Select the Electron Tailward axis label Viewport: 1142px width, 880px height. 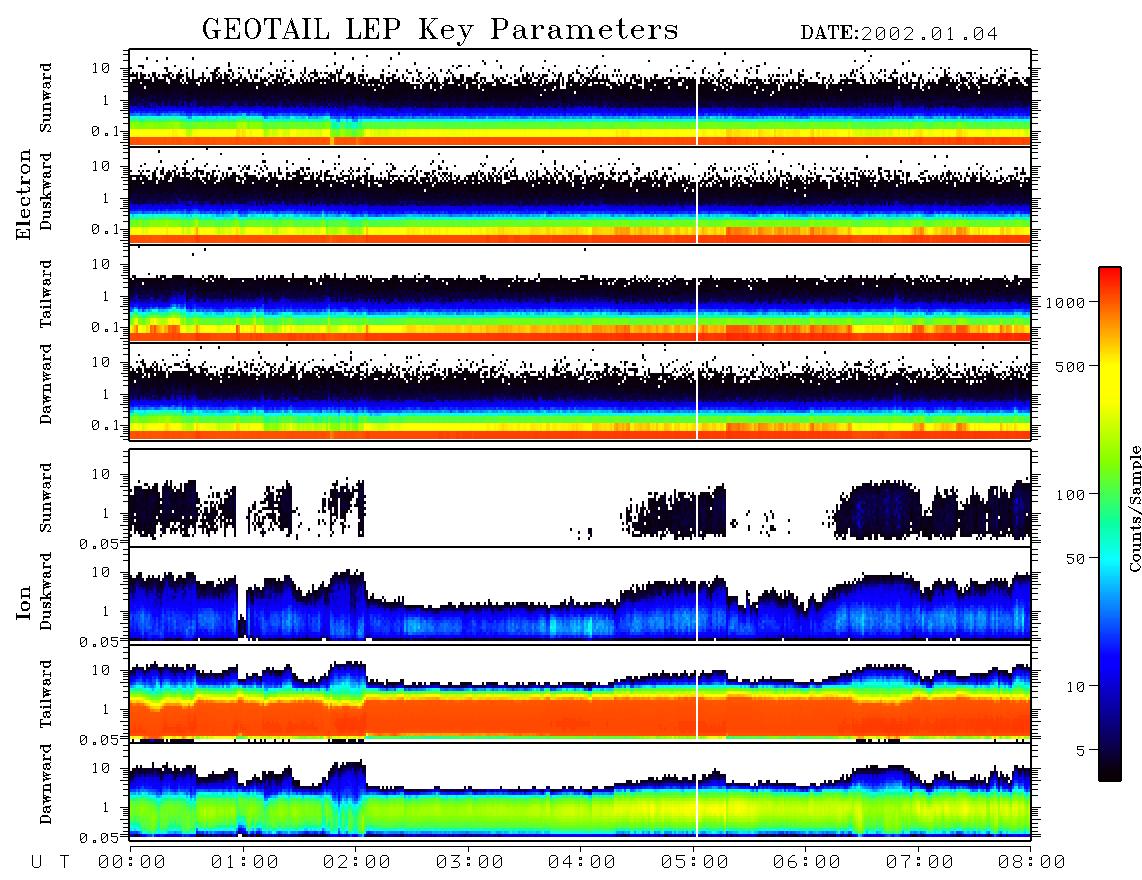coord(46,294)
